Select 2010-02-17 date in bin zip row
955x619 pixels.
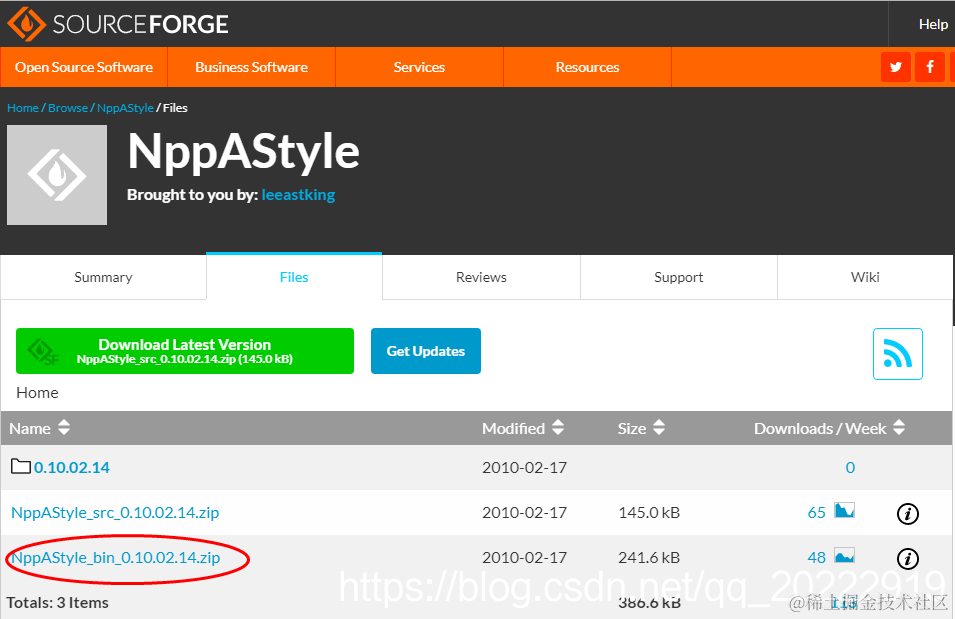pyautogui.click(x=524, y=557)
